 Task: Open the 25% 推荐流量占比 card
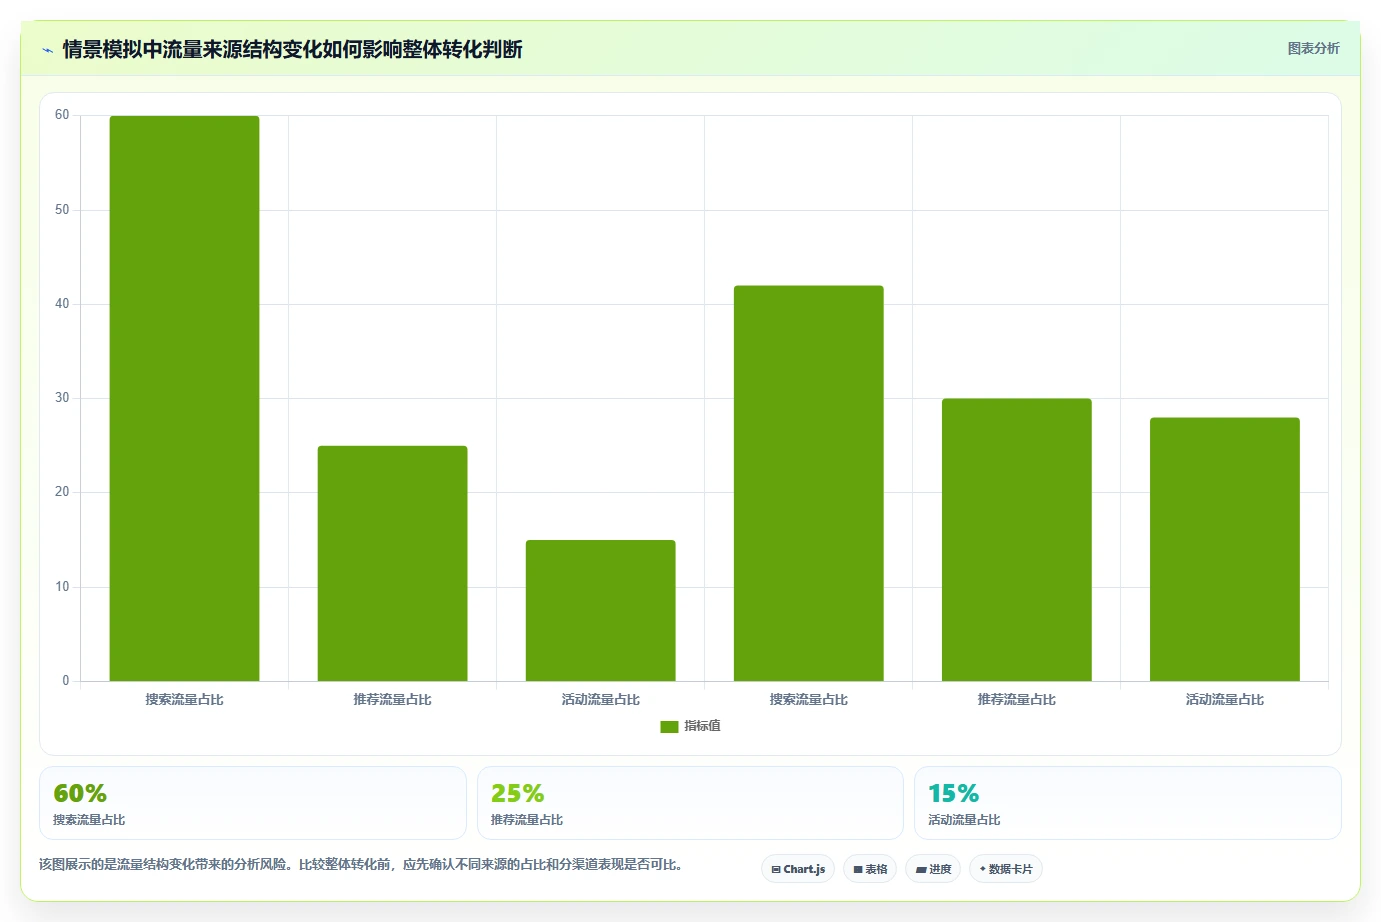690,803
